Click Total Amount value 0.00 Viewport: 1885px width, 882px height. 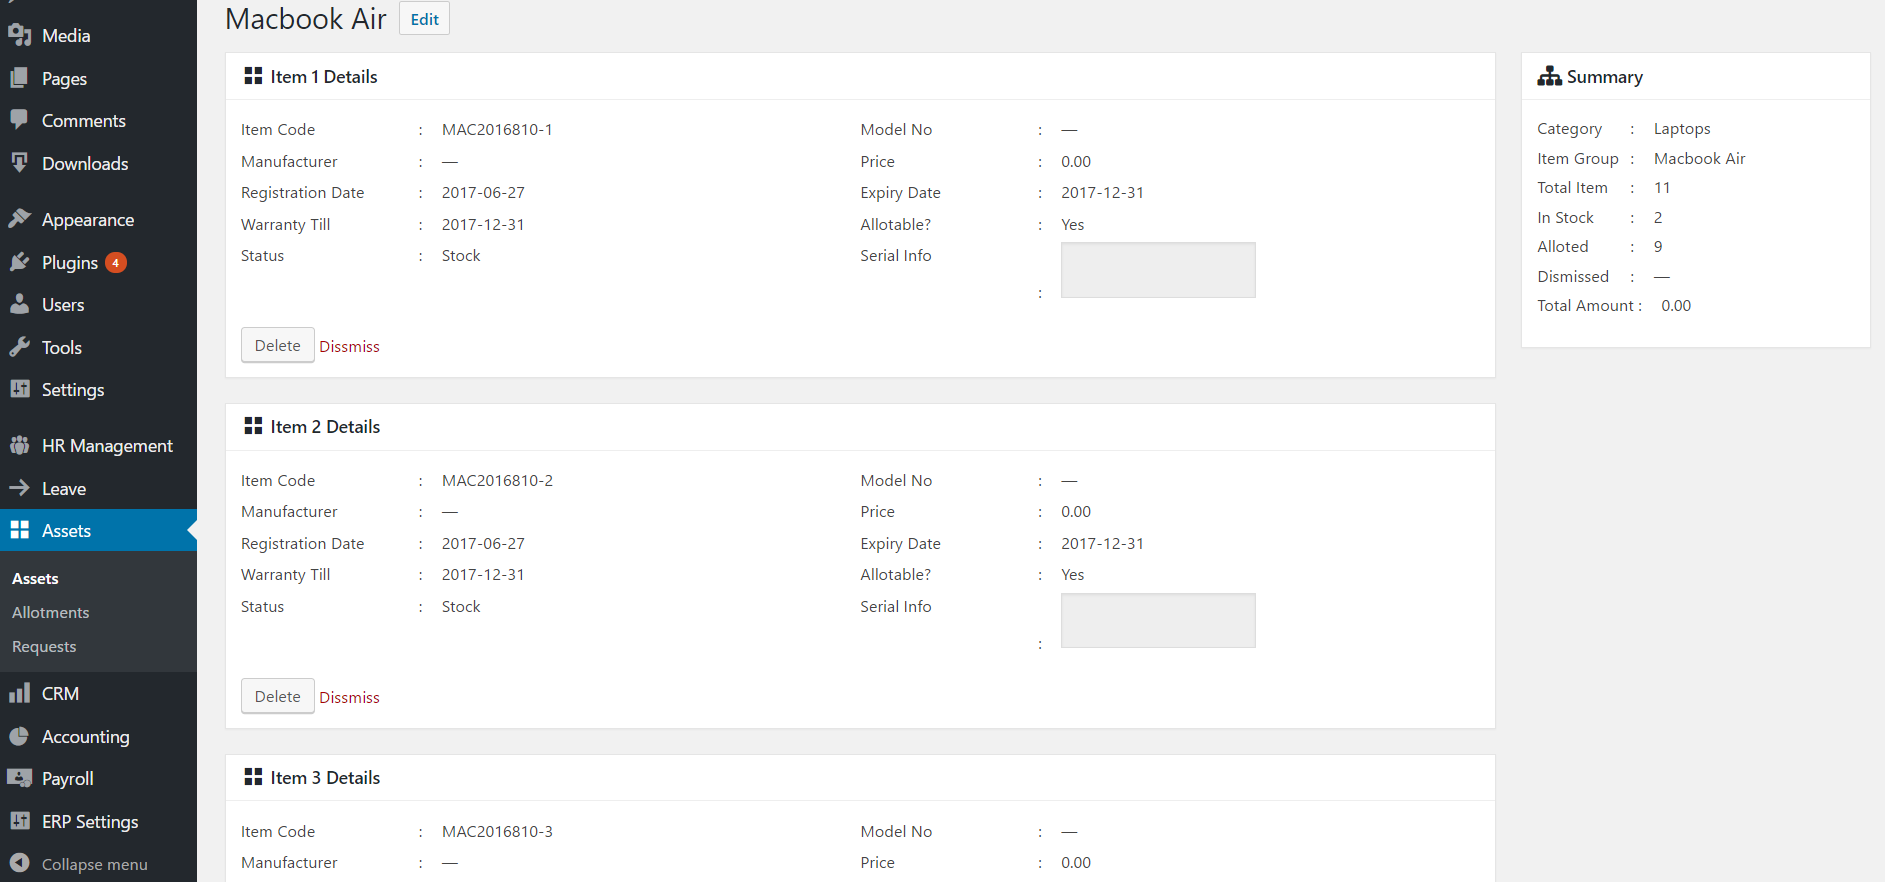coord(1676,305)
